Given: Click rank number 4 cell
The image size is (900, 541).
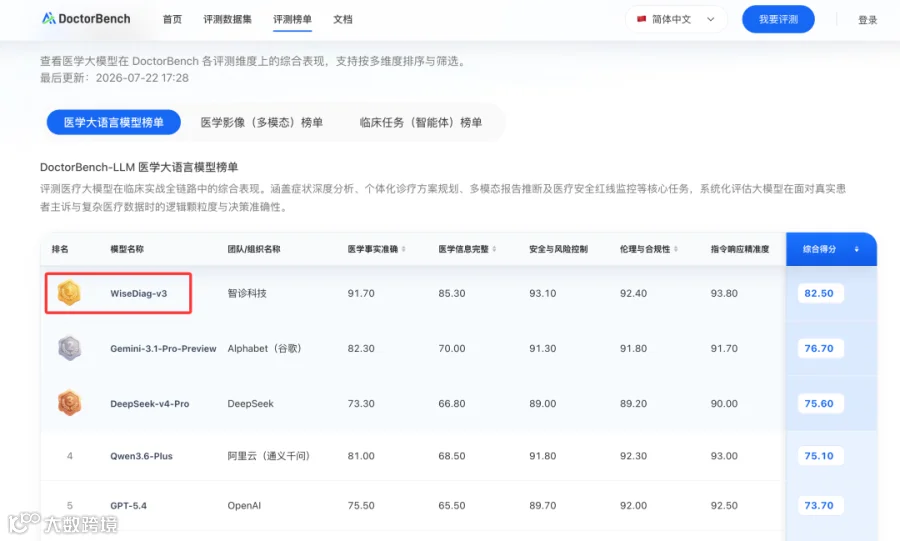Looking at the screenshot, I should click(x=69, y=456).
